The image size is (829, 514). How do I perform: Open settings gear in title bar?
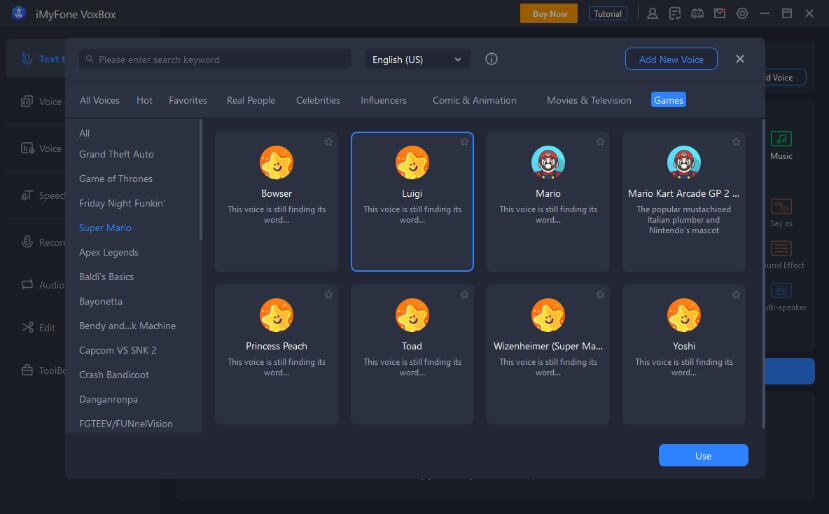click(x=742, y=14)
